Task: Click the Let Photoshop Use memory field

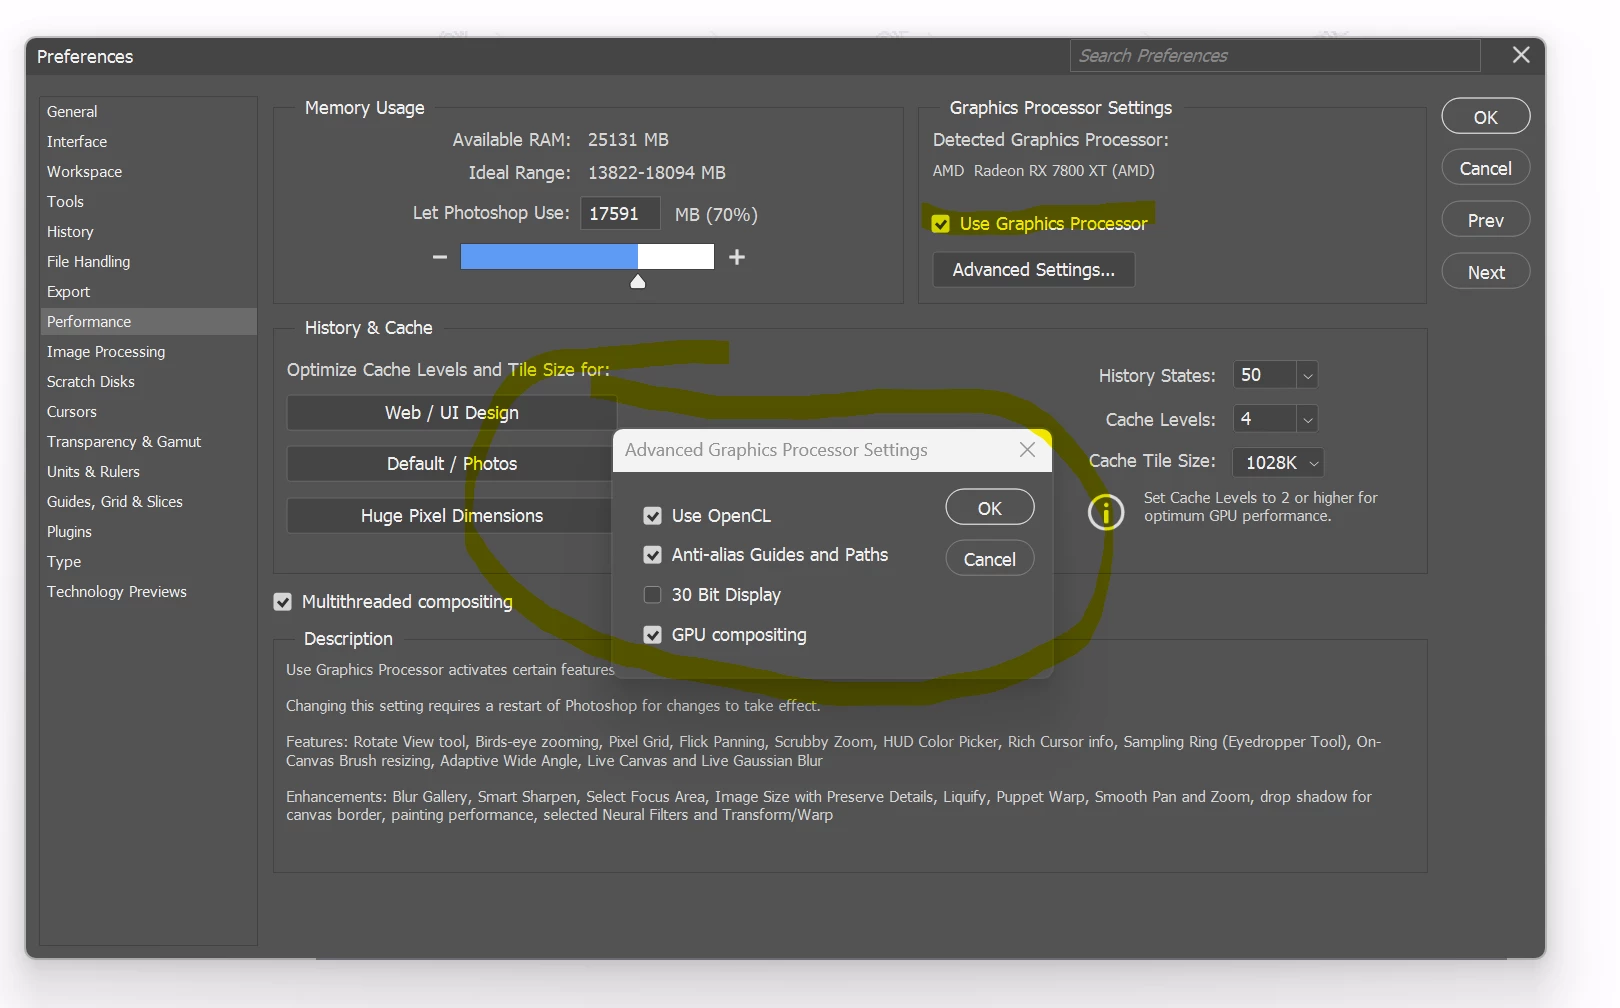Action: [x=620, y=214]
